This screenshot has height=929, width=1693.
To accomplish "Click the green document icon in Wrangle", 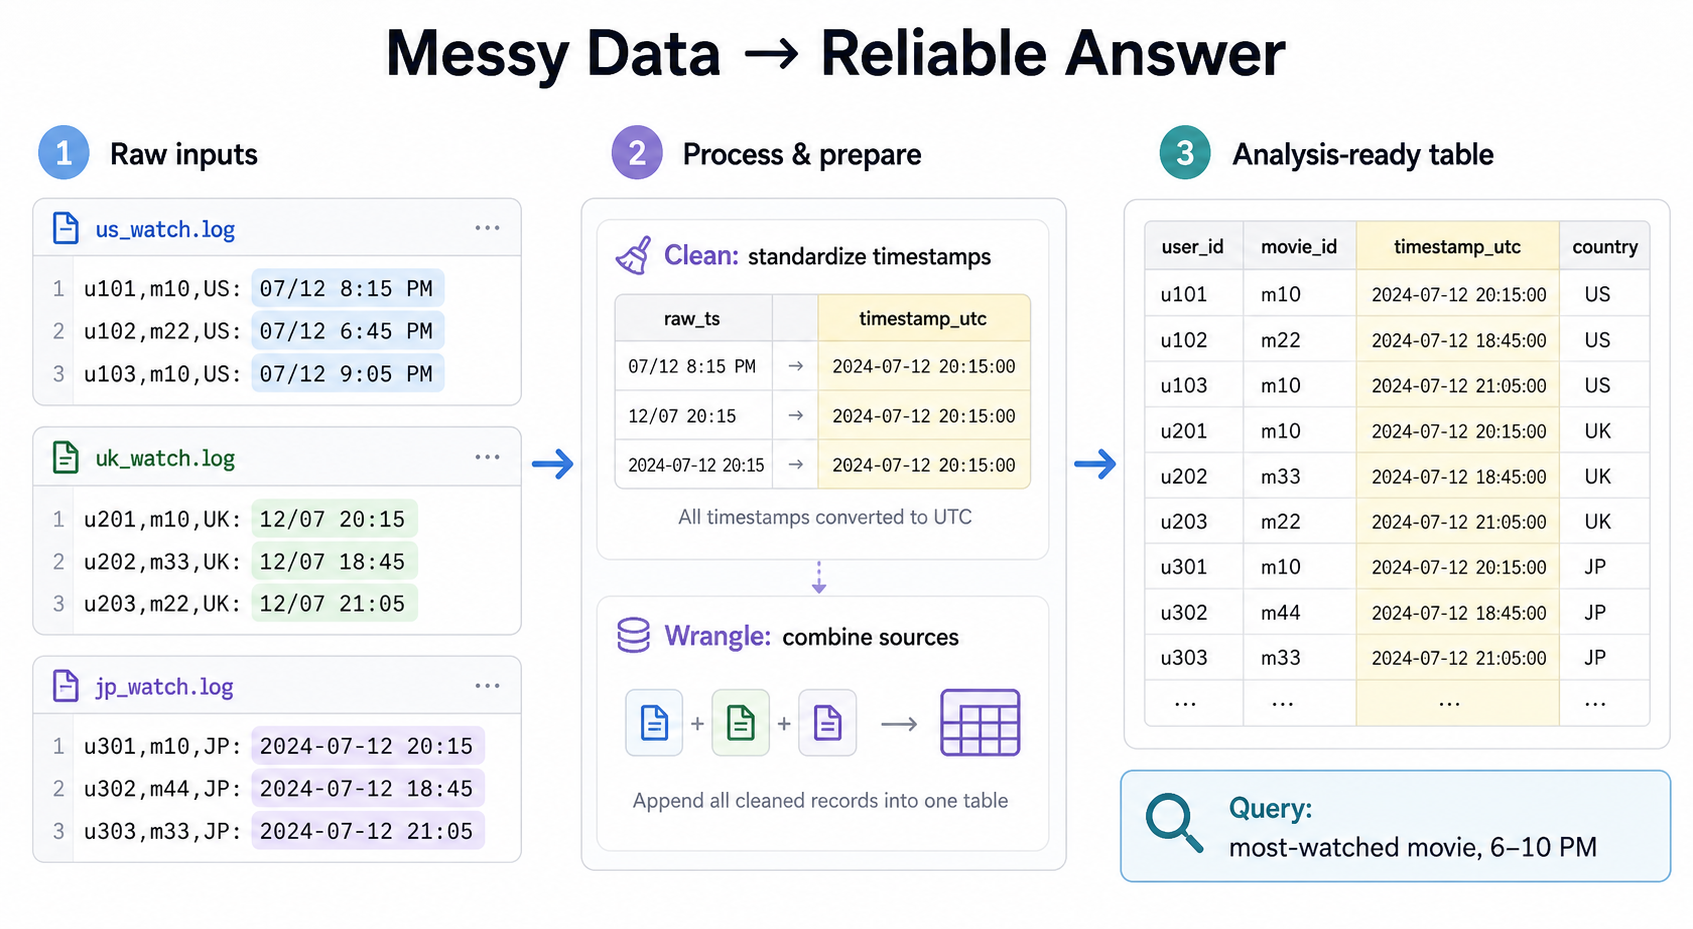I will click(741, 722).
